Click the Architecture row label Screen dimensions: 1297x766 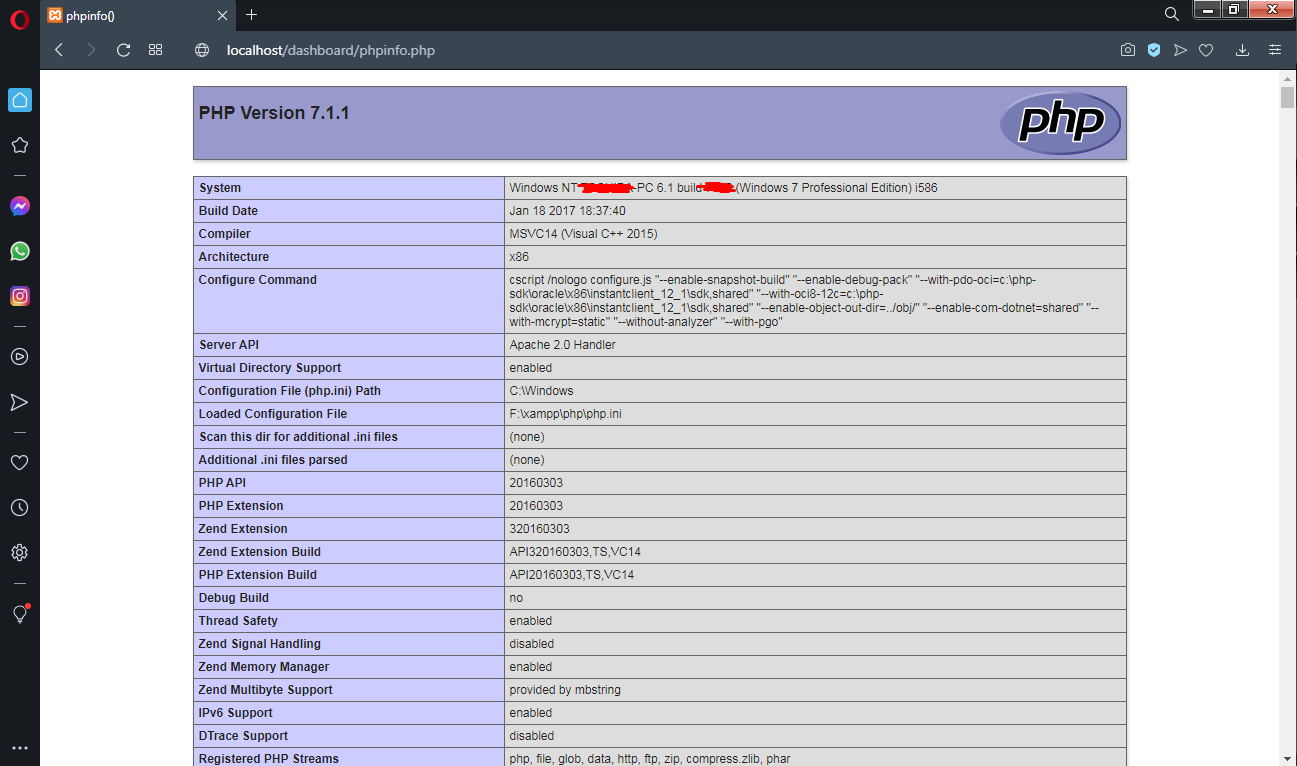tap(234, 257)
